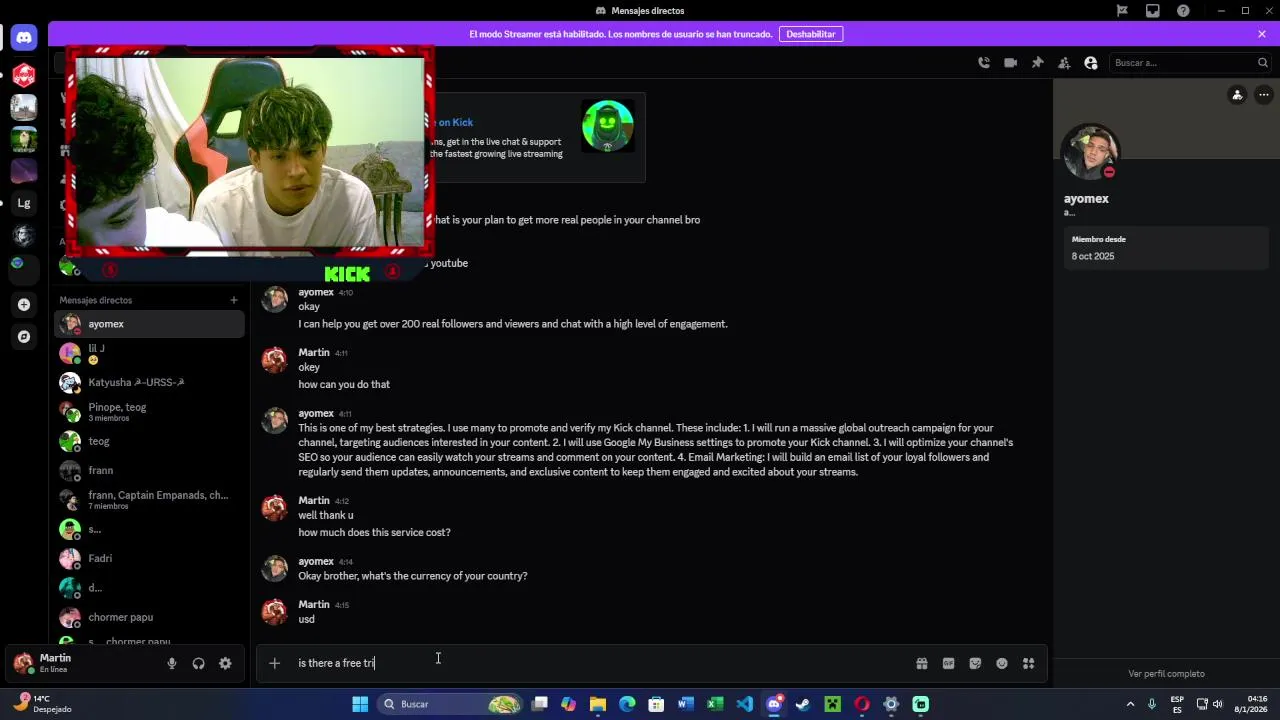The image size is (1280, 720).
Task: Create a new direct message with plus icon
Action: click(x=234, y=300)
